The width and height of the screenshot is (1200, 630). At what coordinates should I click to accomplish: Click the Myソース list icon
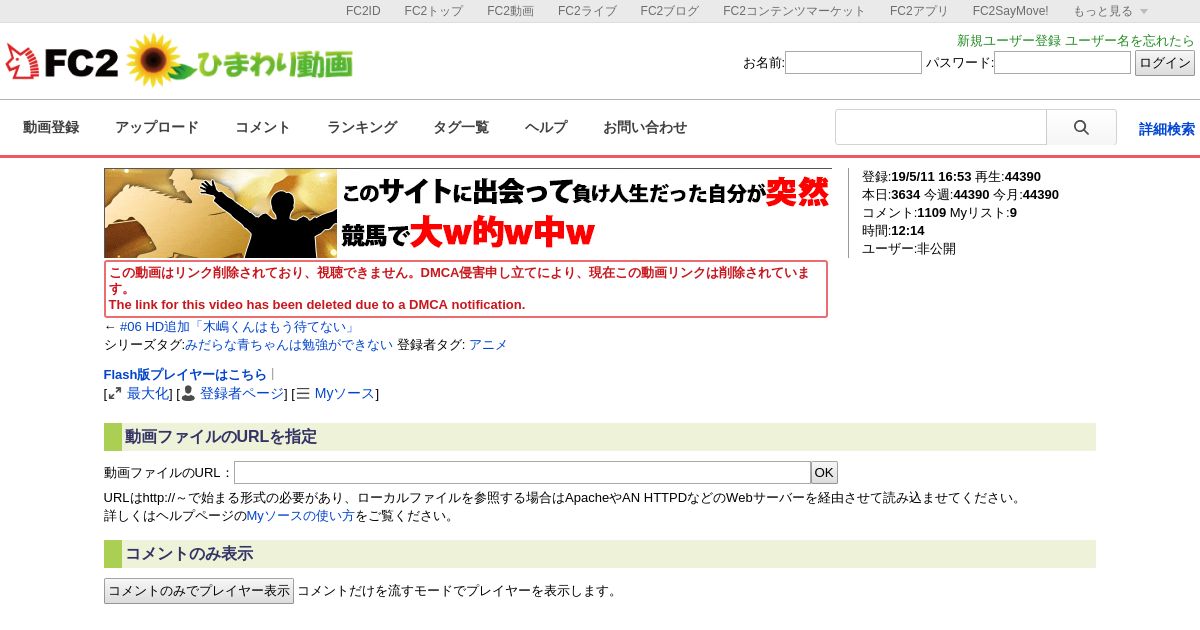(303, 394)
